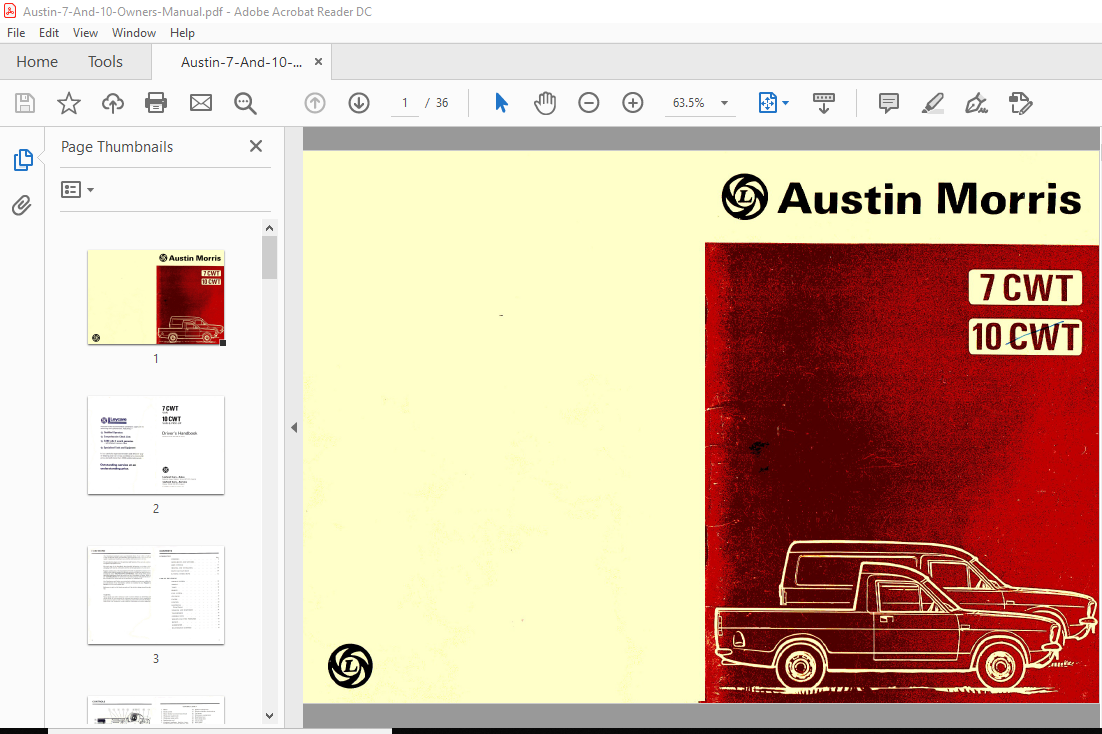Open the File menu
This screenshot has width=1102, height=734.
16,33
